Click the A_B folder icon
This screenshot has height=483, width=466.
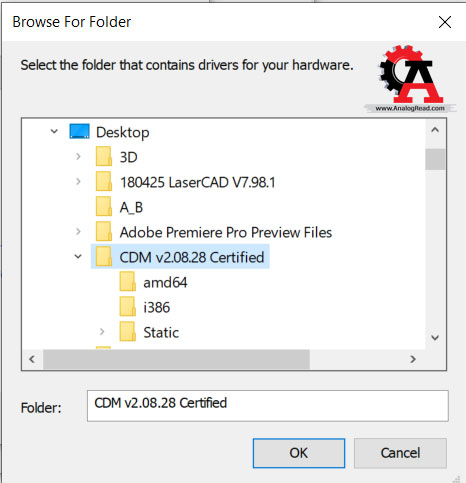(104, 206)
